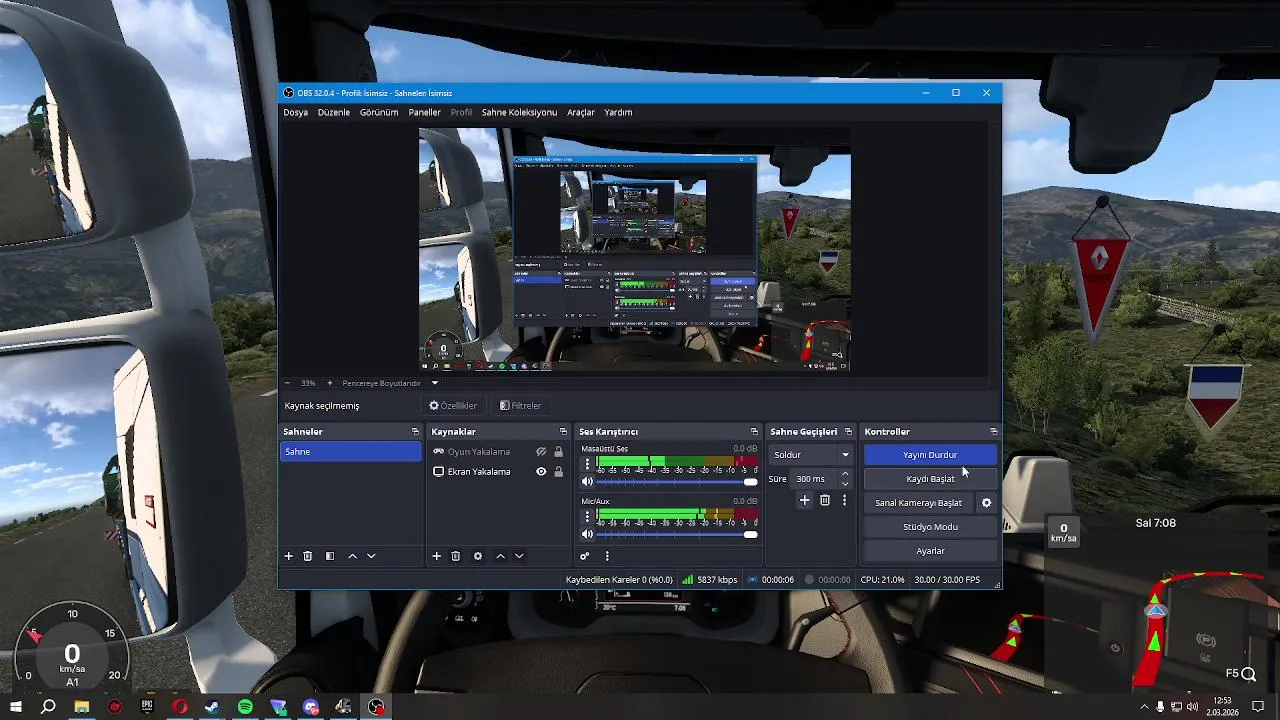Enable Stüdyo Modu
Screen dimensions: 1280x720
coord(930,527)
